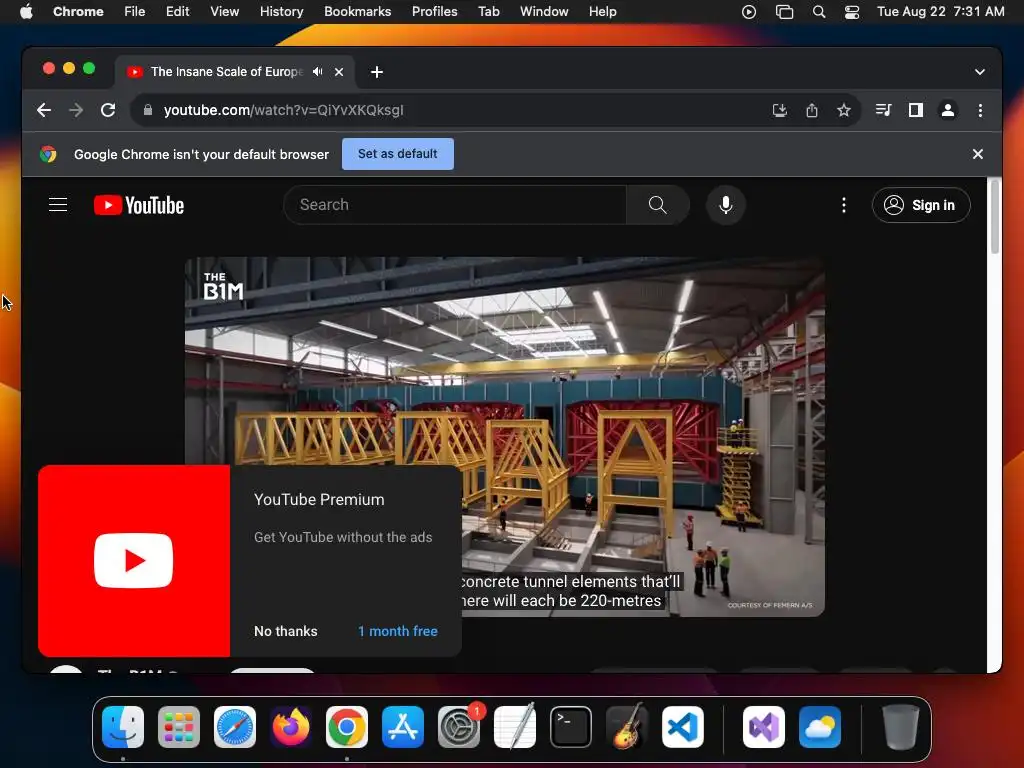Viewport: 1024px width, 768px height.
Task: Click the Spotlight search icon in menu bar
Action: [x=818, y=12]
